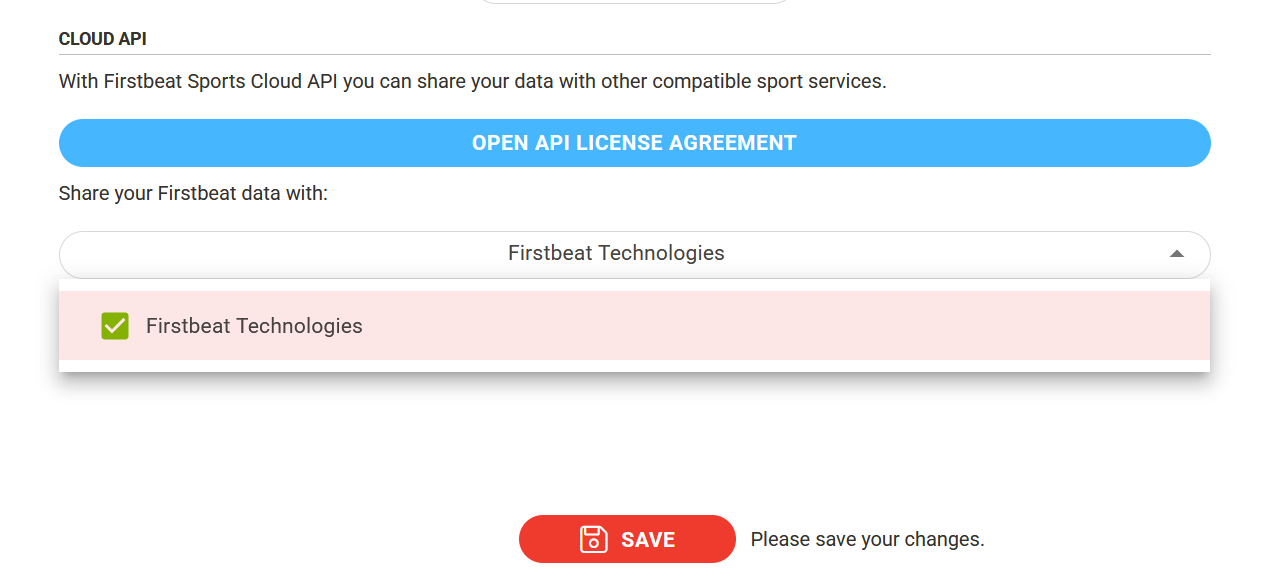
Task: Collapse the data sharing dropdown using its chevron
Action: click(x=1177, y=253)
